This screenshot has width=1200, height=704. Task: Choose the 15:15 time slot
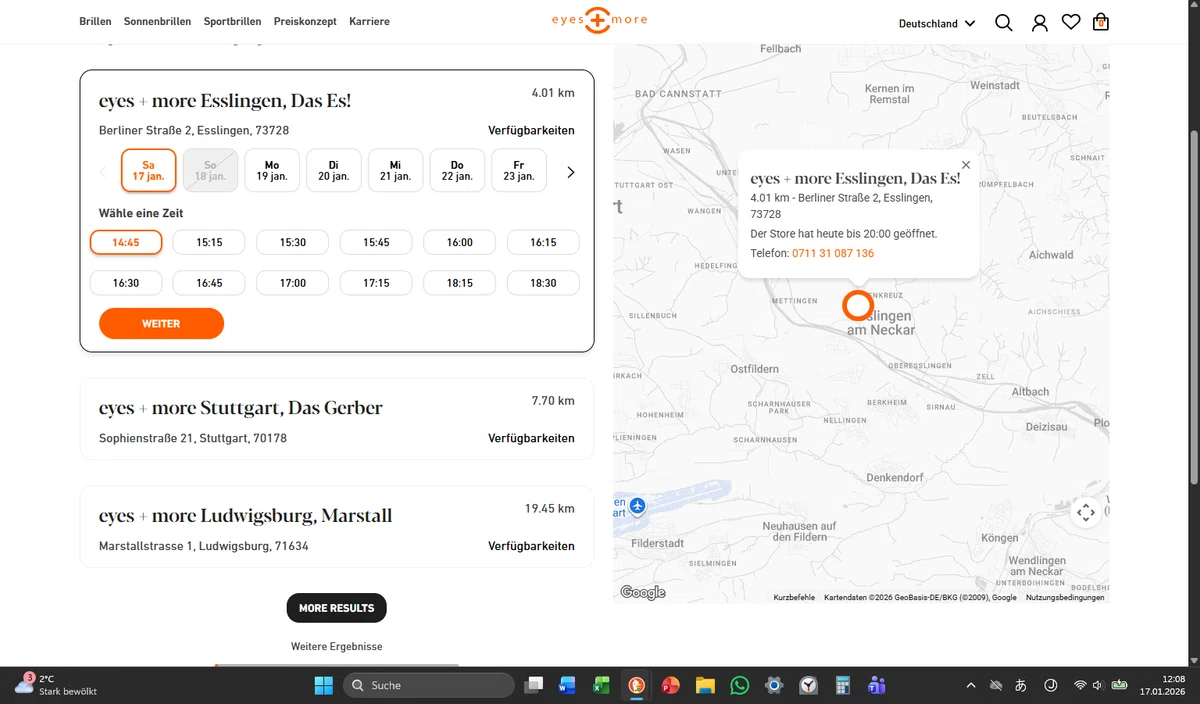[209, 242]
